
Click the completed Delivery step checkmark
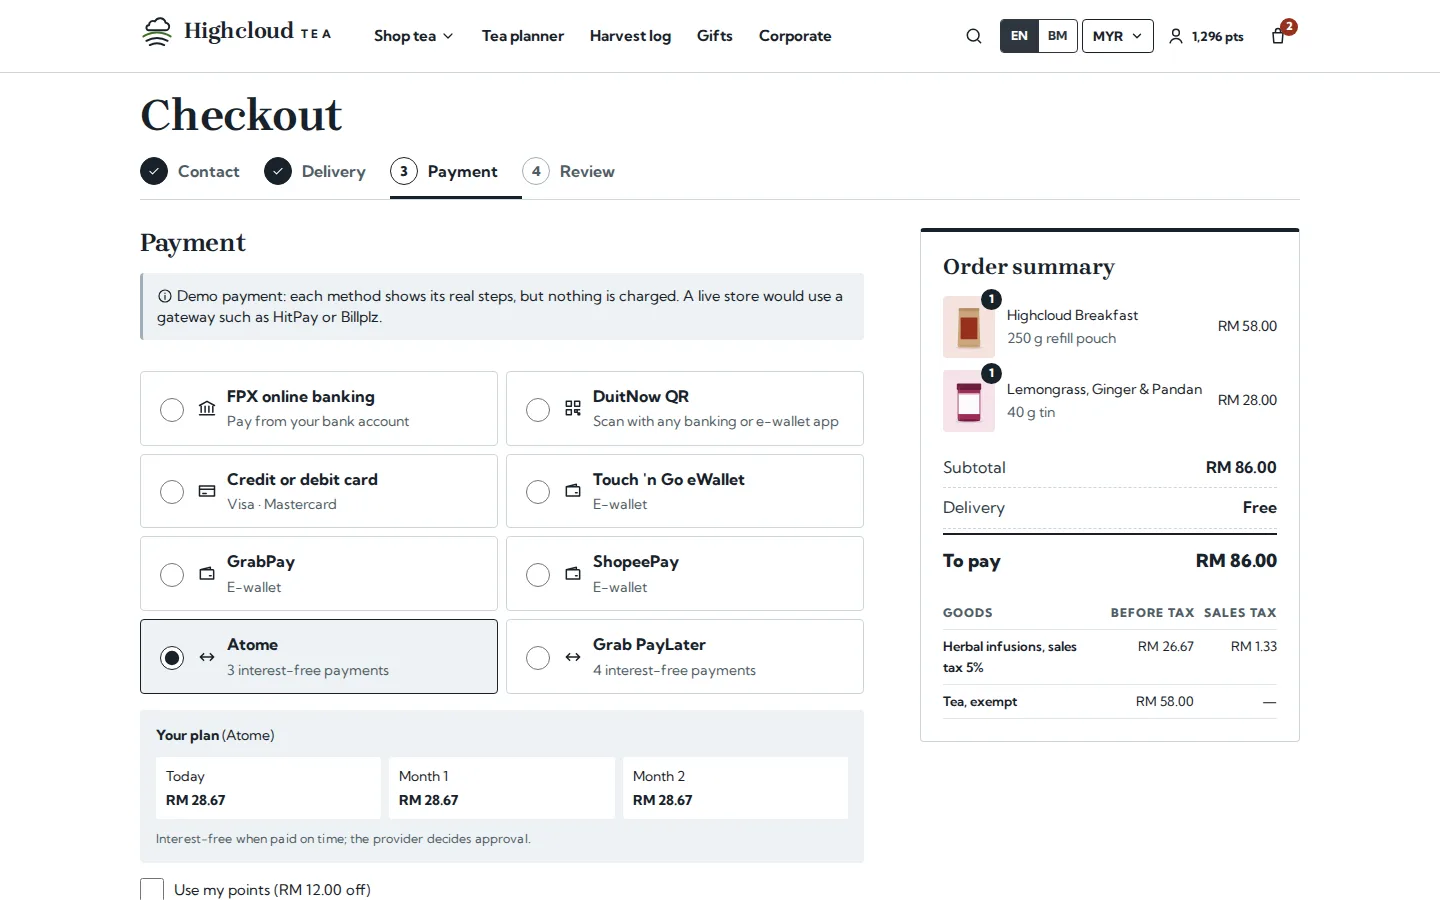tap(278, 171)
